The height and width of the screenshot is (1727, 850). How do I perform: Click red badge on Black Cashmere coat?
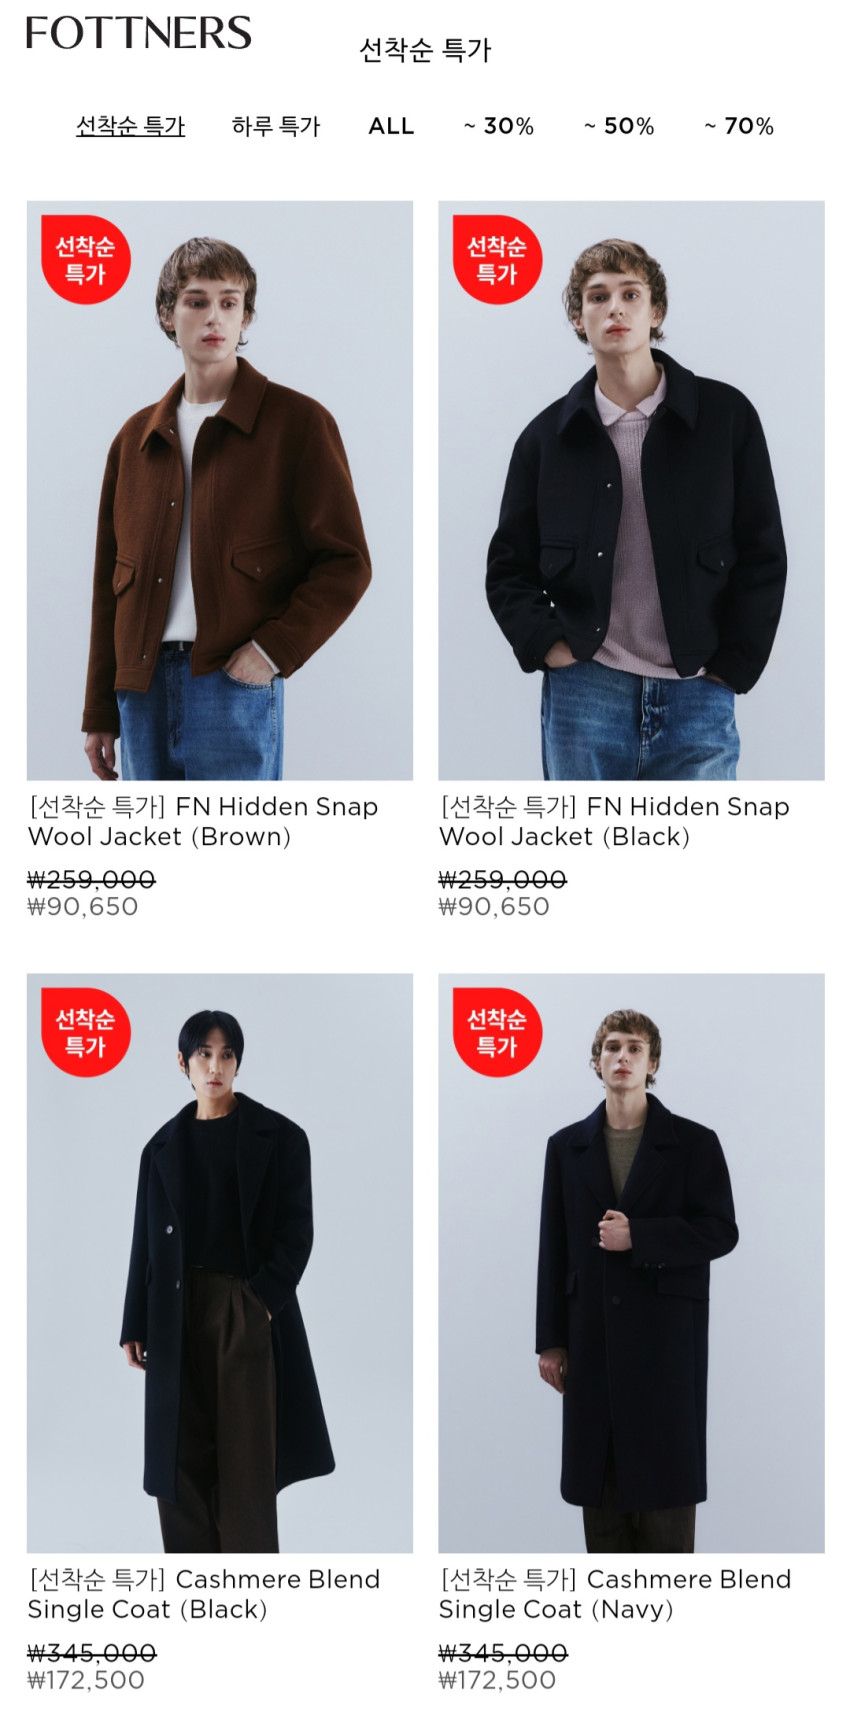(x=85, y=1032)
